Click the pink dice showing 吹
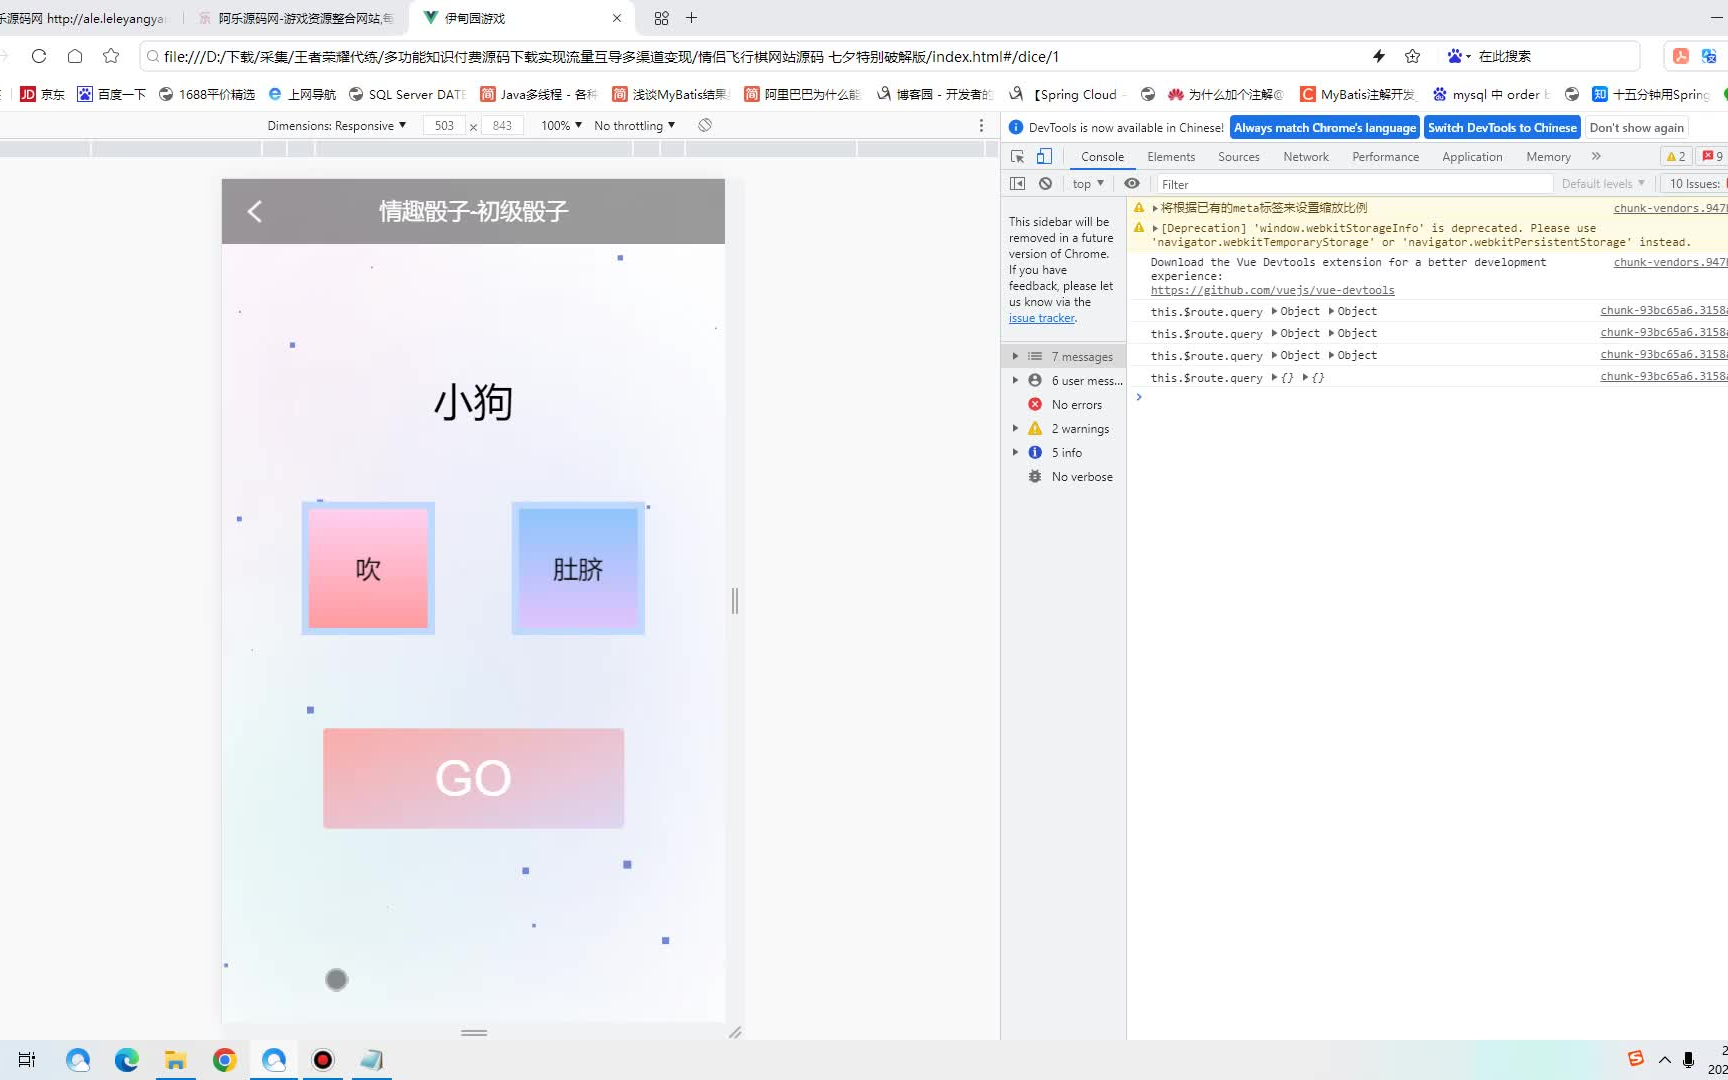This screenshot has height=1080, width=1728. [x=368, y=568]
